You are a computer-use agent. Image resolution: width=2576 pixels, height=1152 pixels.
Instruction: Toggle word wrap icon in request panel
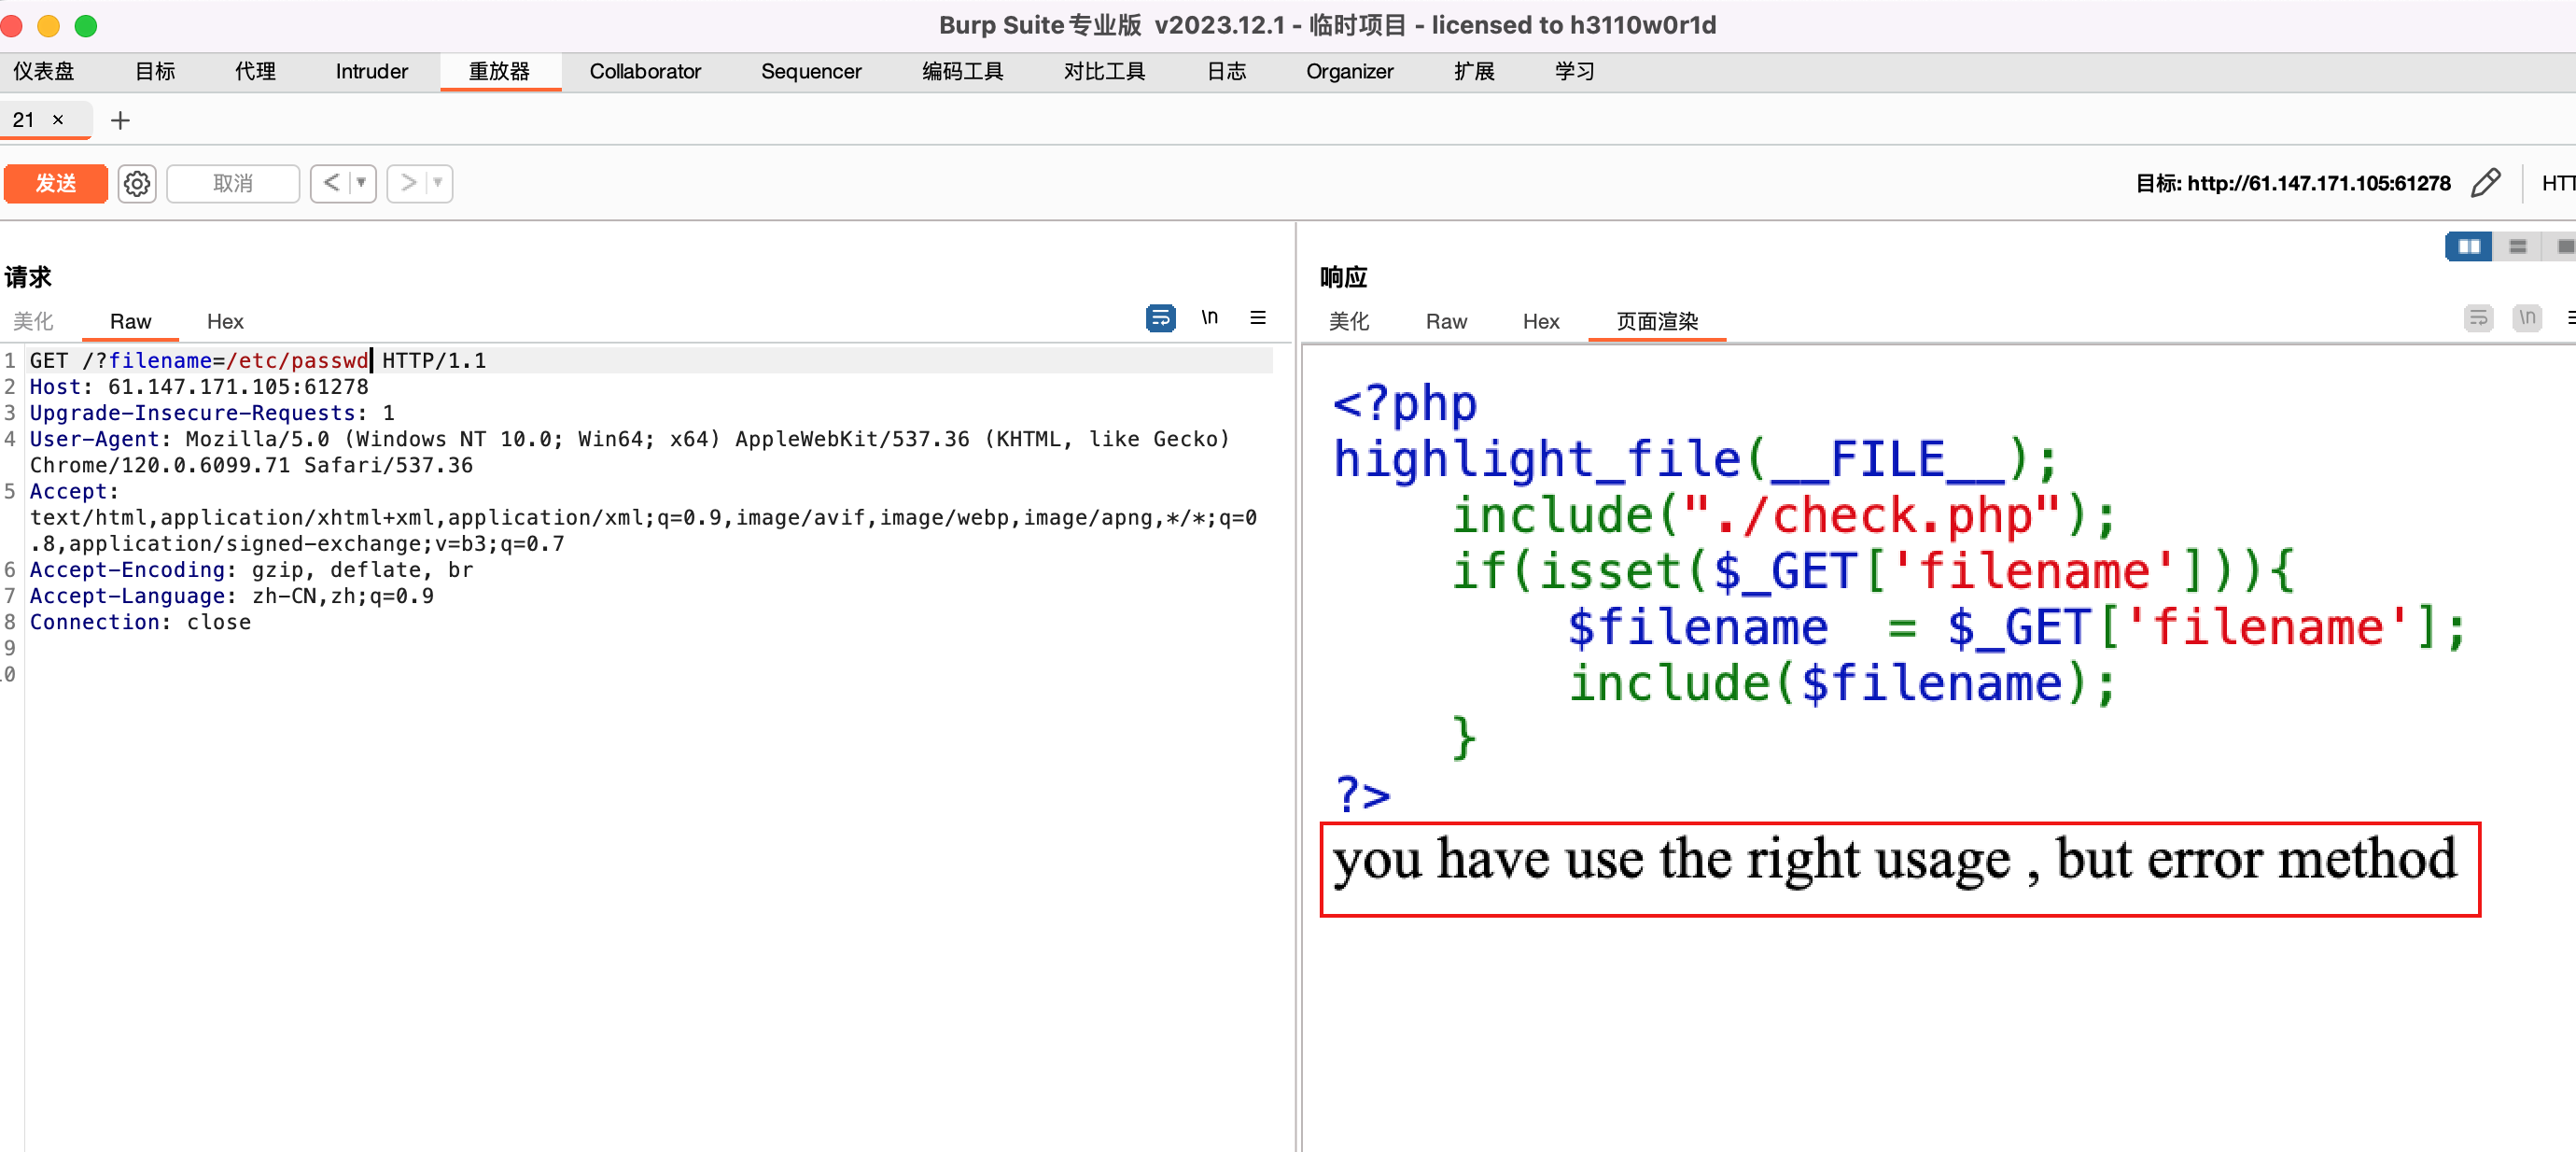point(1160,318)
